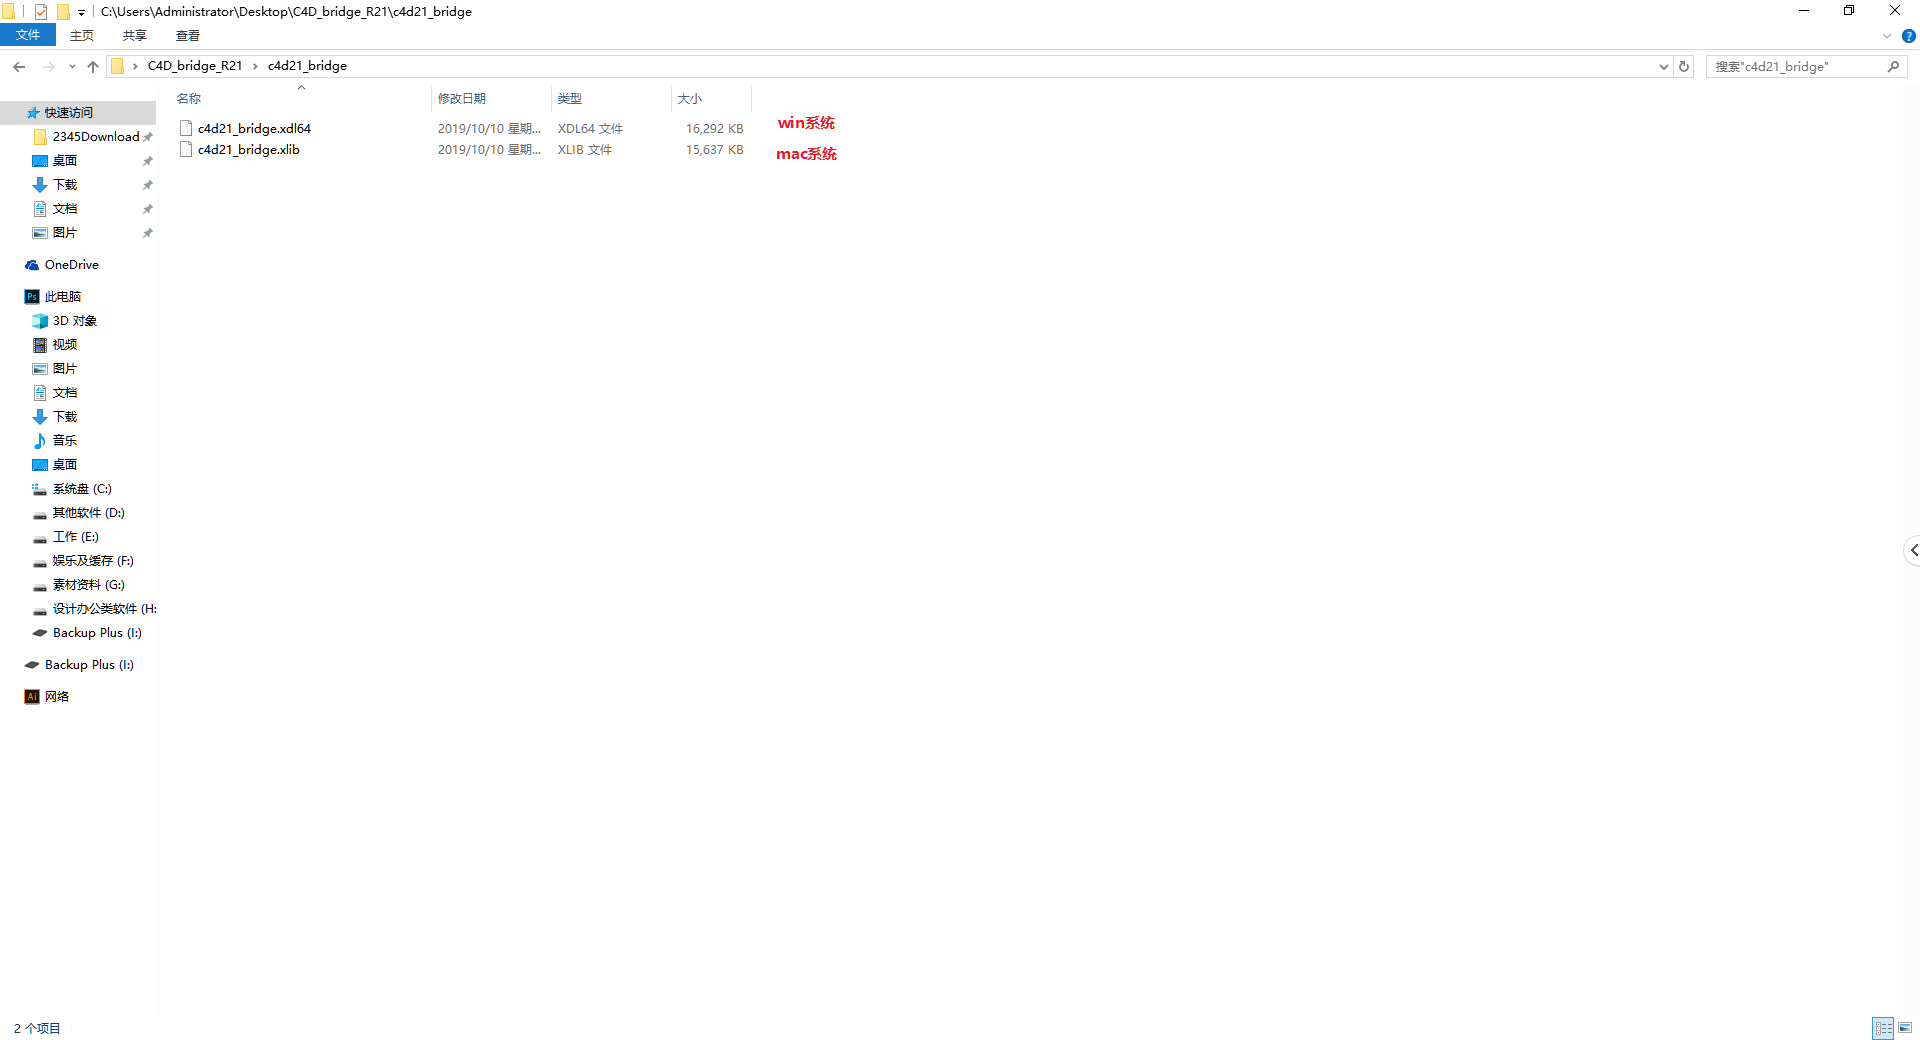Open 素材资料 (G:) drive
The image size is (1920, 1040).
click(89, 585)
